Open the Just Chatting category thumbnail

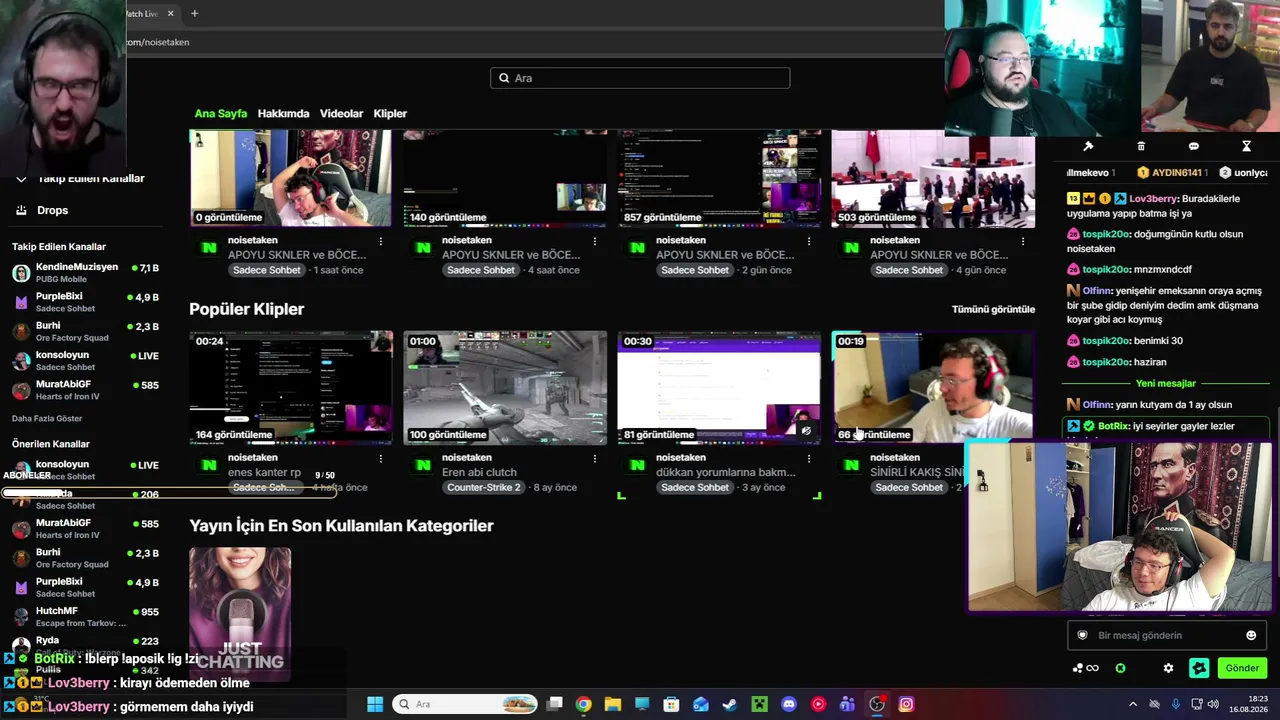pos(240,614)
